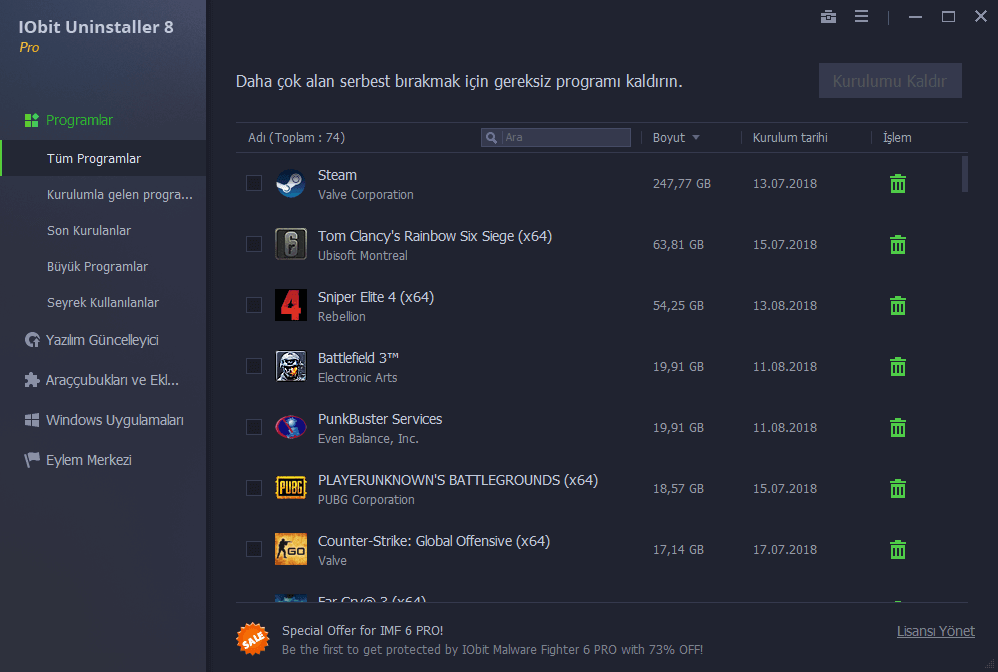Show Son Kurulanlar programs

88,230
